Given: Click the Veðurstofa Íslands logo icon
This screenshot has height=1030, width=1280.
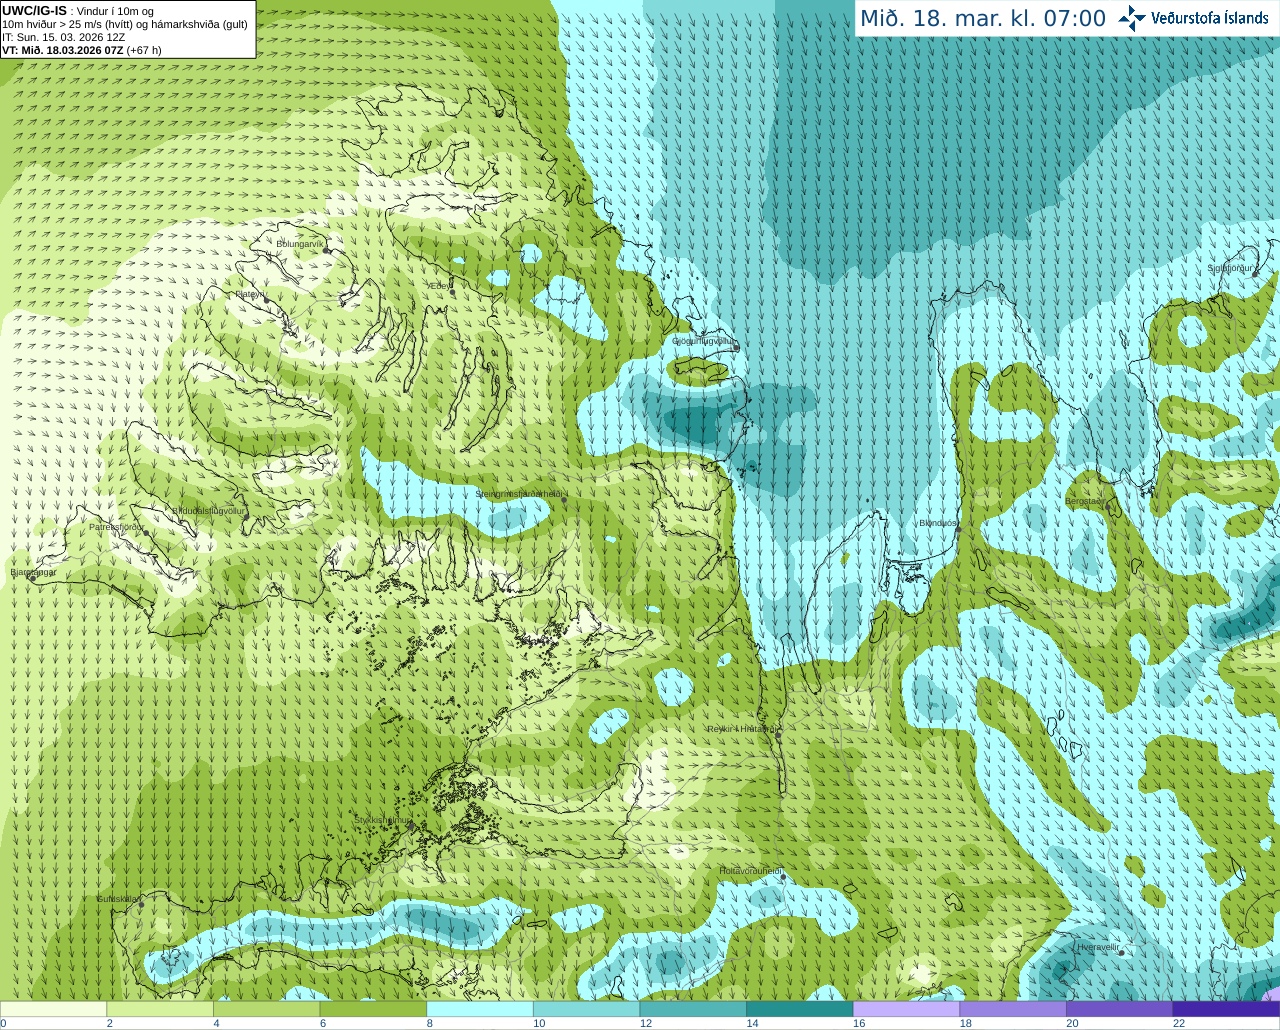Looking at the screenshot, I should 1132,17.
